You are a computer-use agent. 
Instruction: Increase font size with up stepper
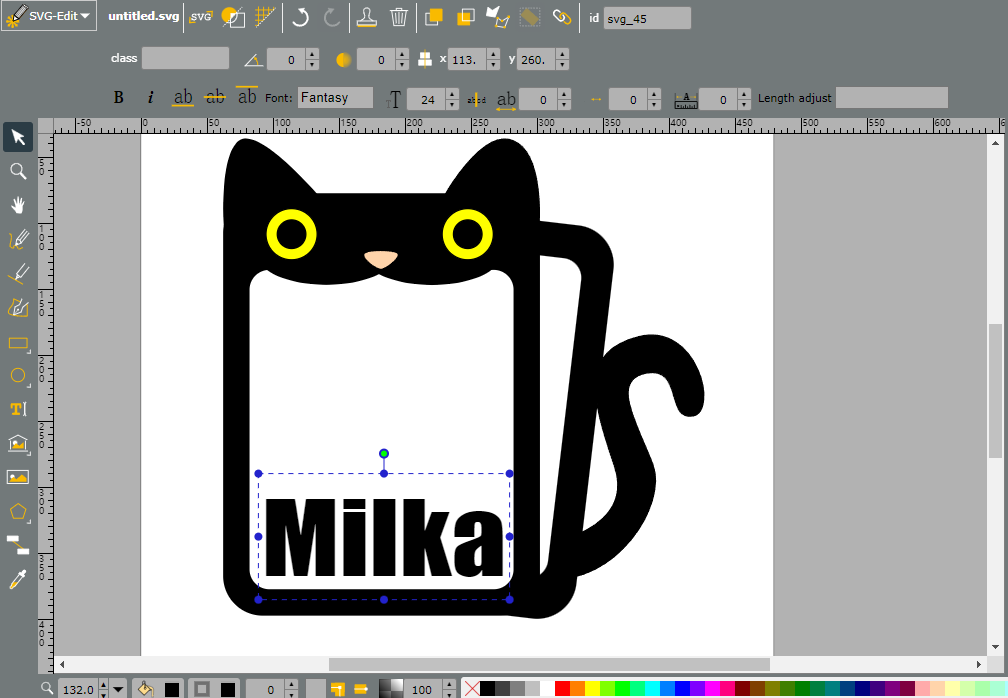pos(453,94)
